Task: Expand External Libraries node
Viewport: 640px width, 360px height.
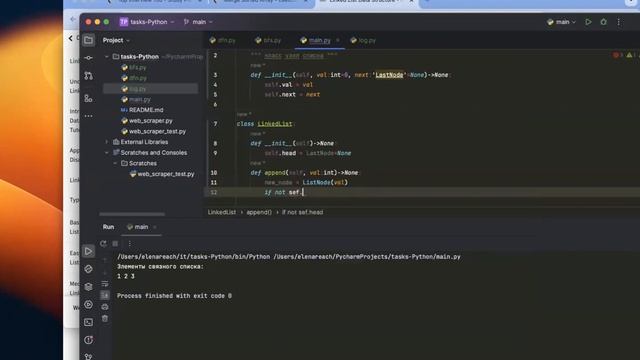Action: (x=107, y=142)
